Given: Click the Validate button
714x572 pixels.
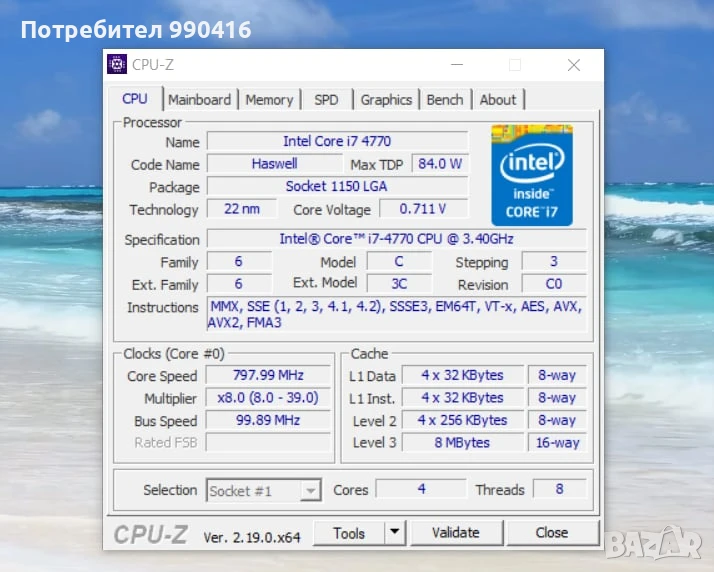Looking at the screenshot, I should [x=456, y=532].
